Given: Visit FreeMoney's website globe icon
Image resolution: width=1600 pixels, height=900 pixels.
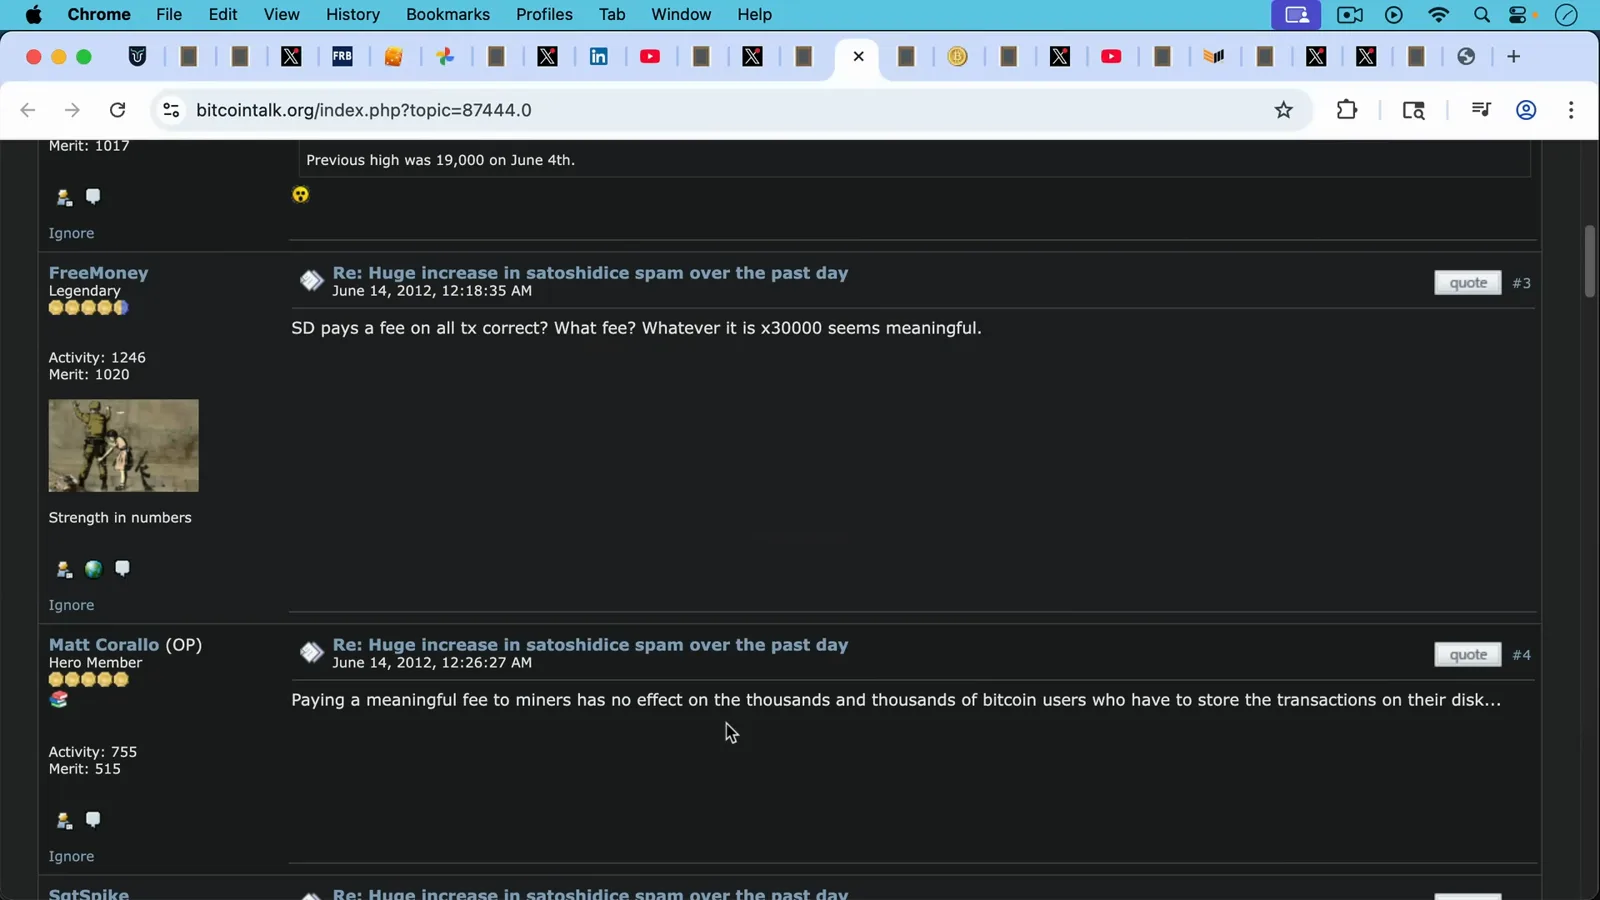Looking at the screenshot, I should 93,569.
